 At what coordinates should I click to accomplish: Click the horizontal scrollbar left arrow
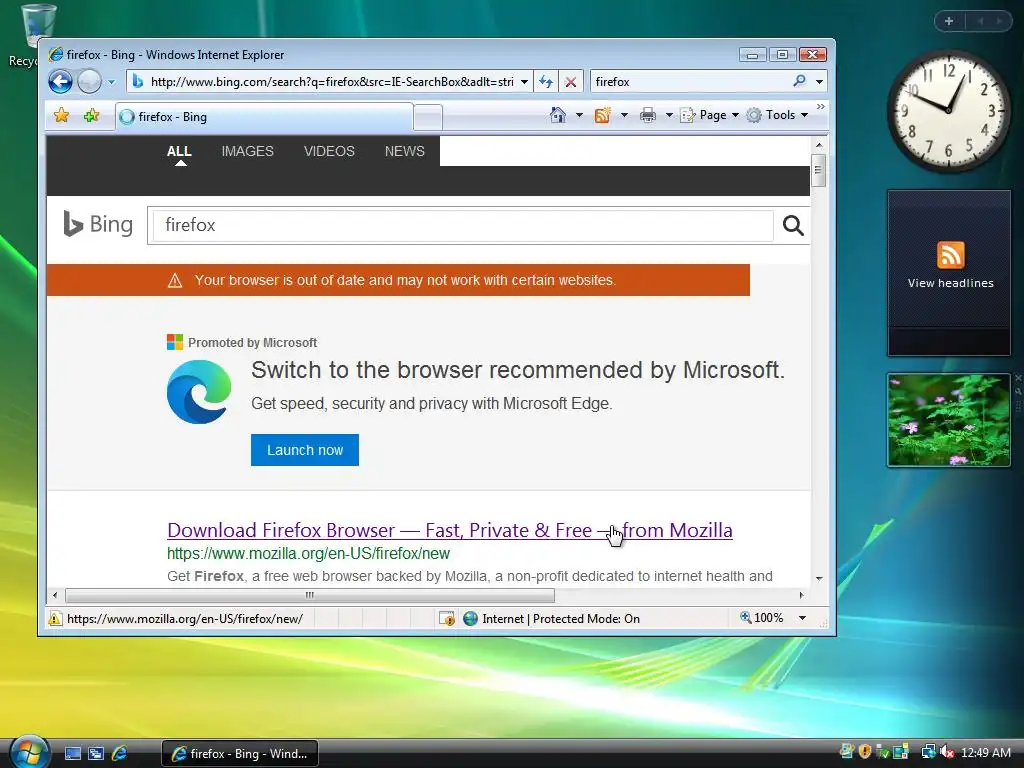[55, 595]
